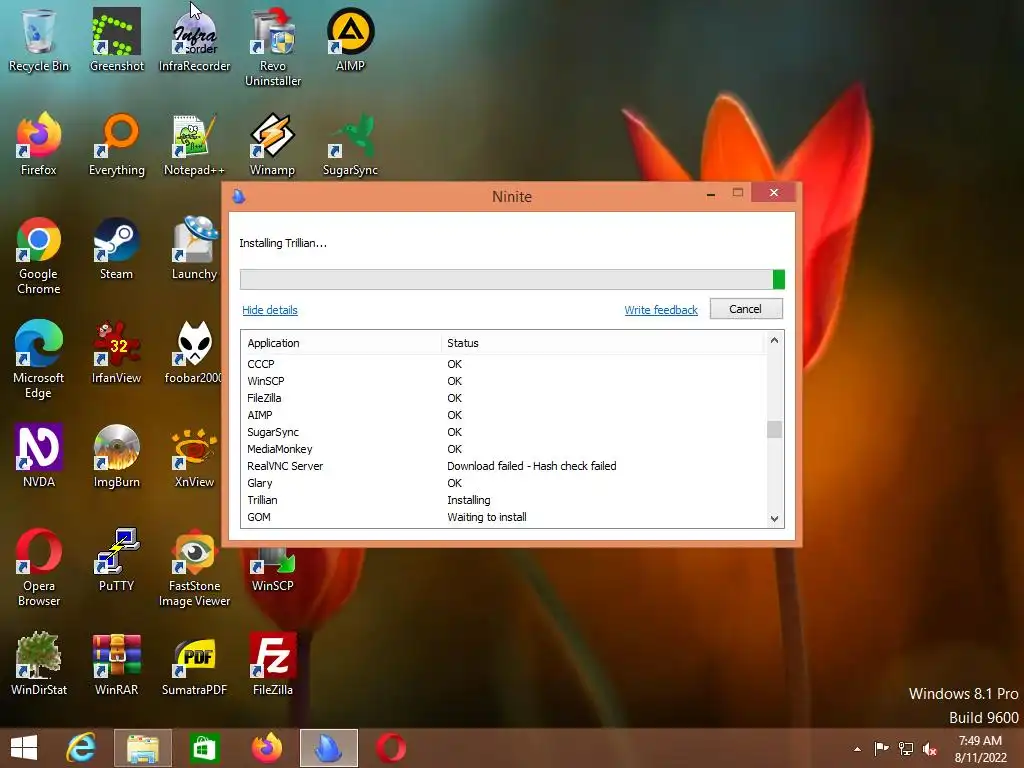
Task: Select the Revo Uninstaller shortcut
Action: coord(273,47)
